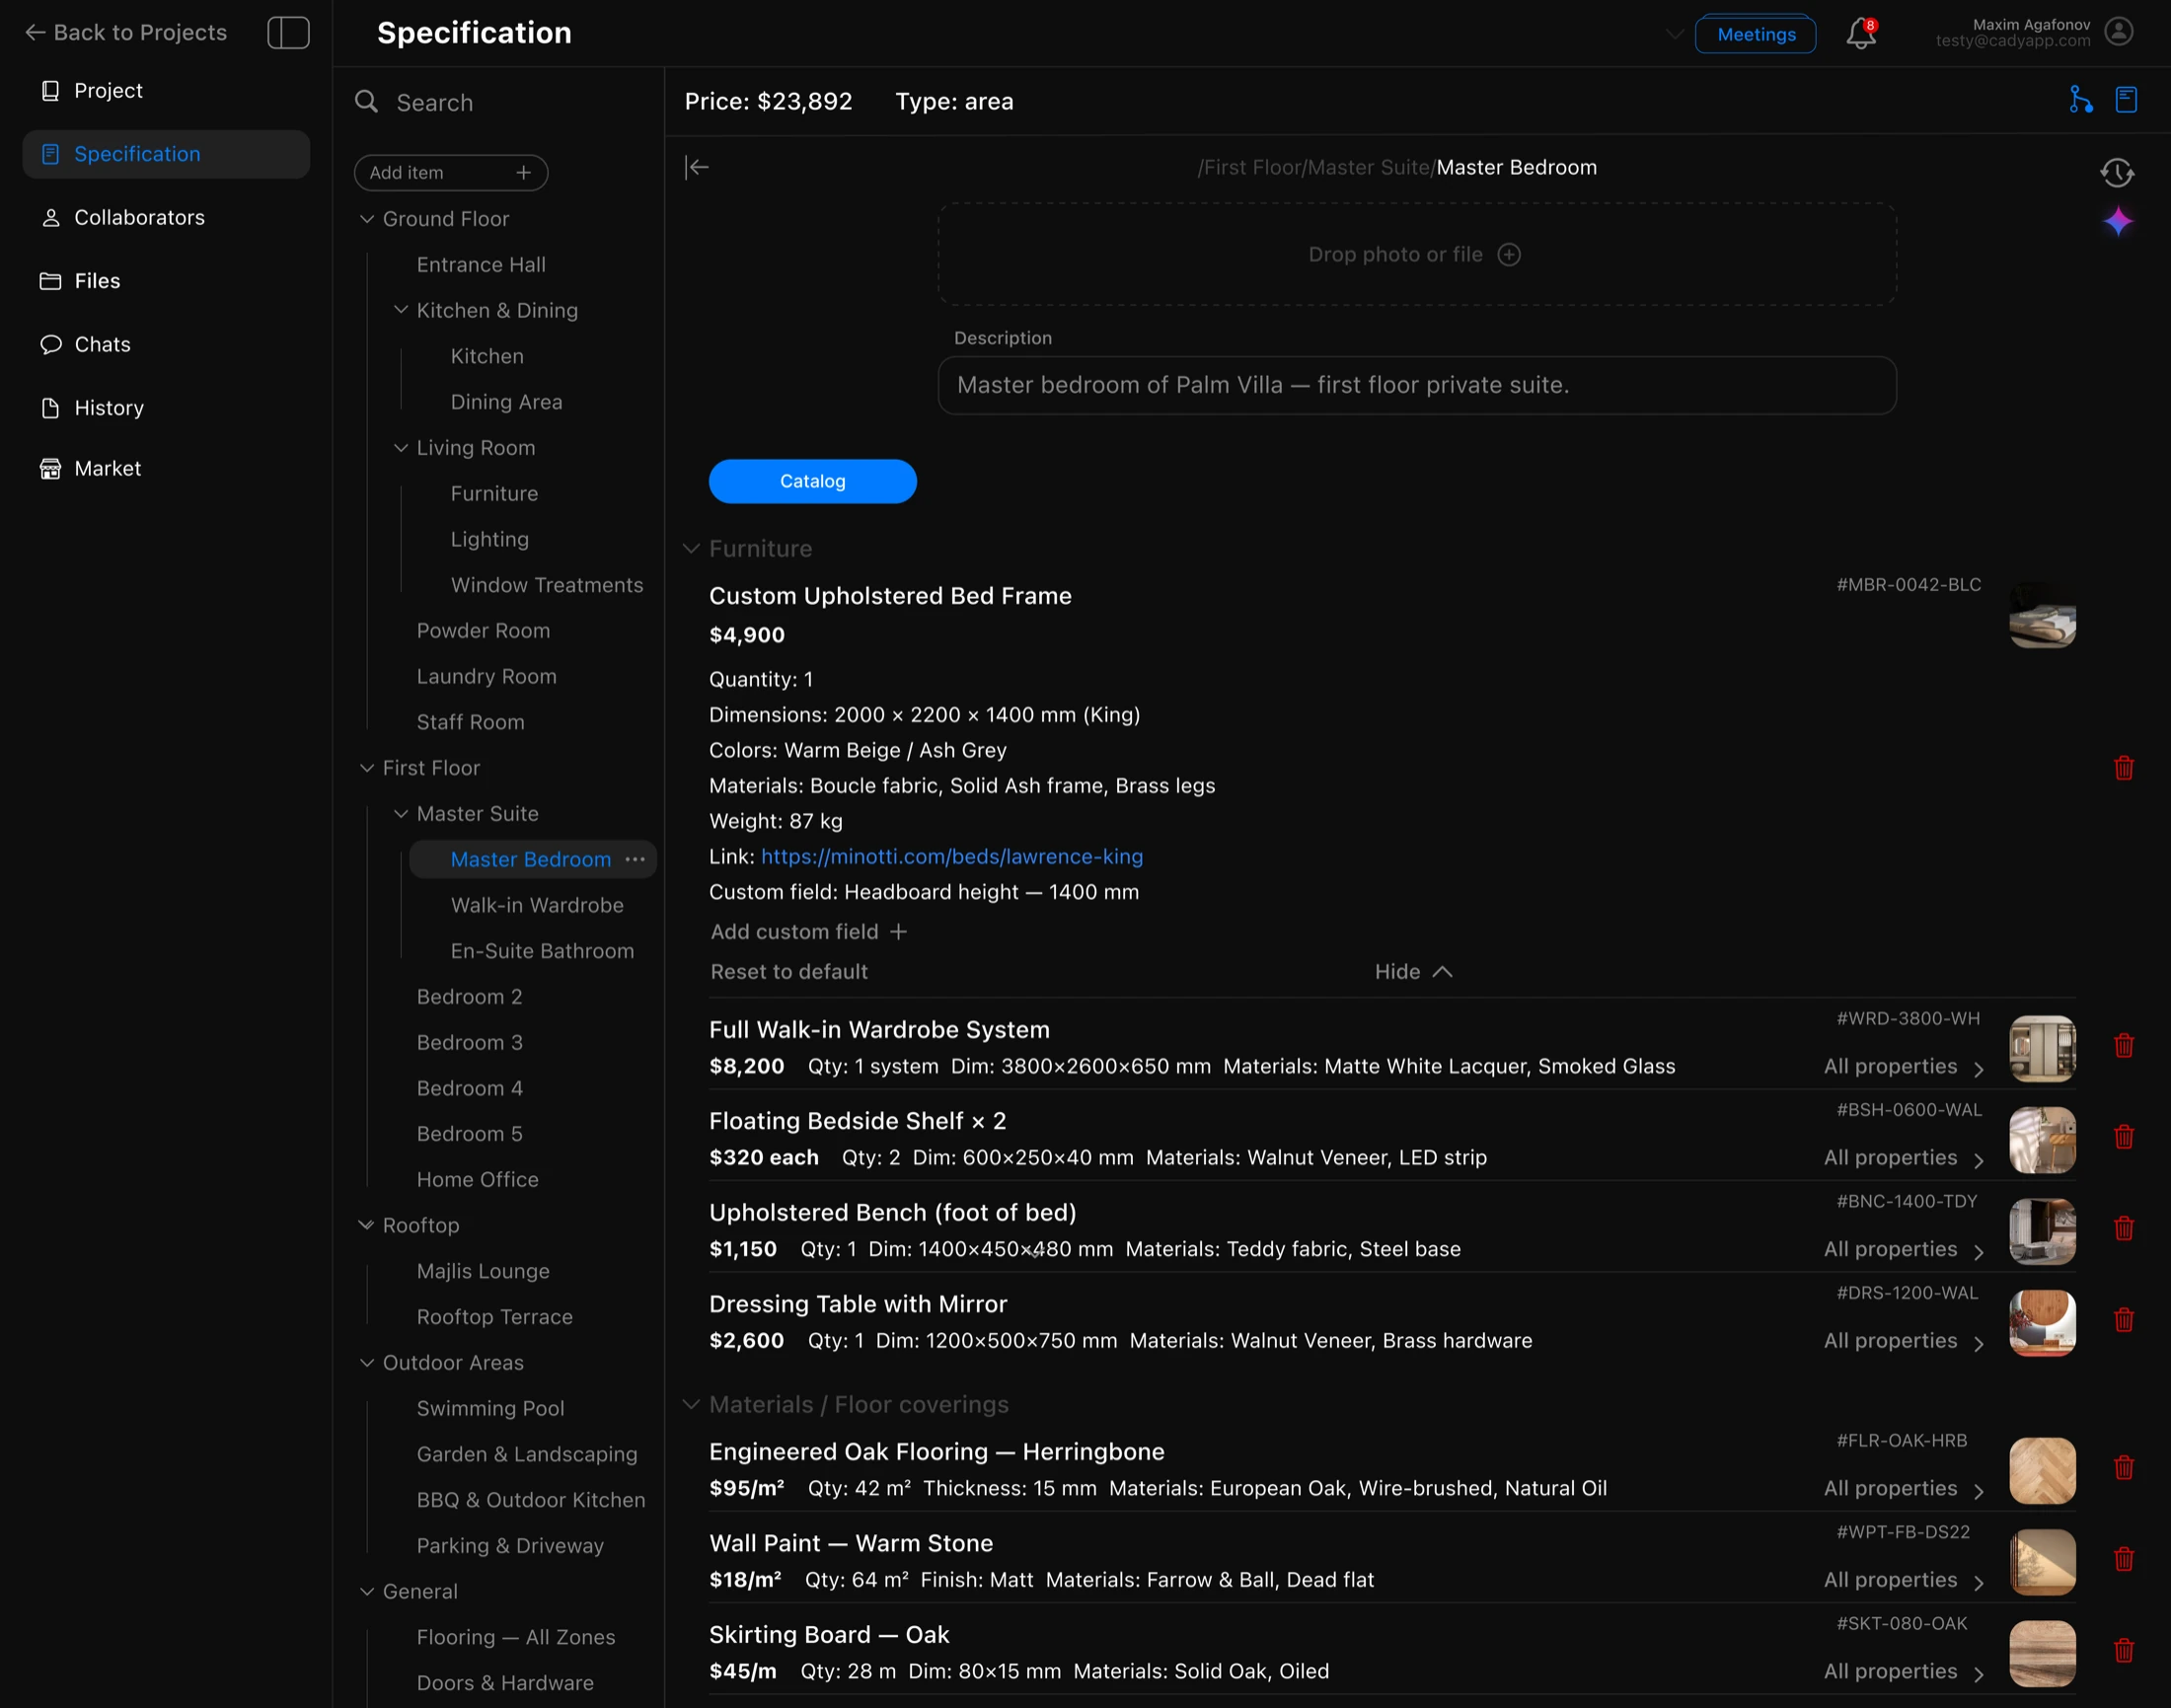
Task: Collapse Outdoor Areas tree node
Action: click(367, 1363)
